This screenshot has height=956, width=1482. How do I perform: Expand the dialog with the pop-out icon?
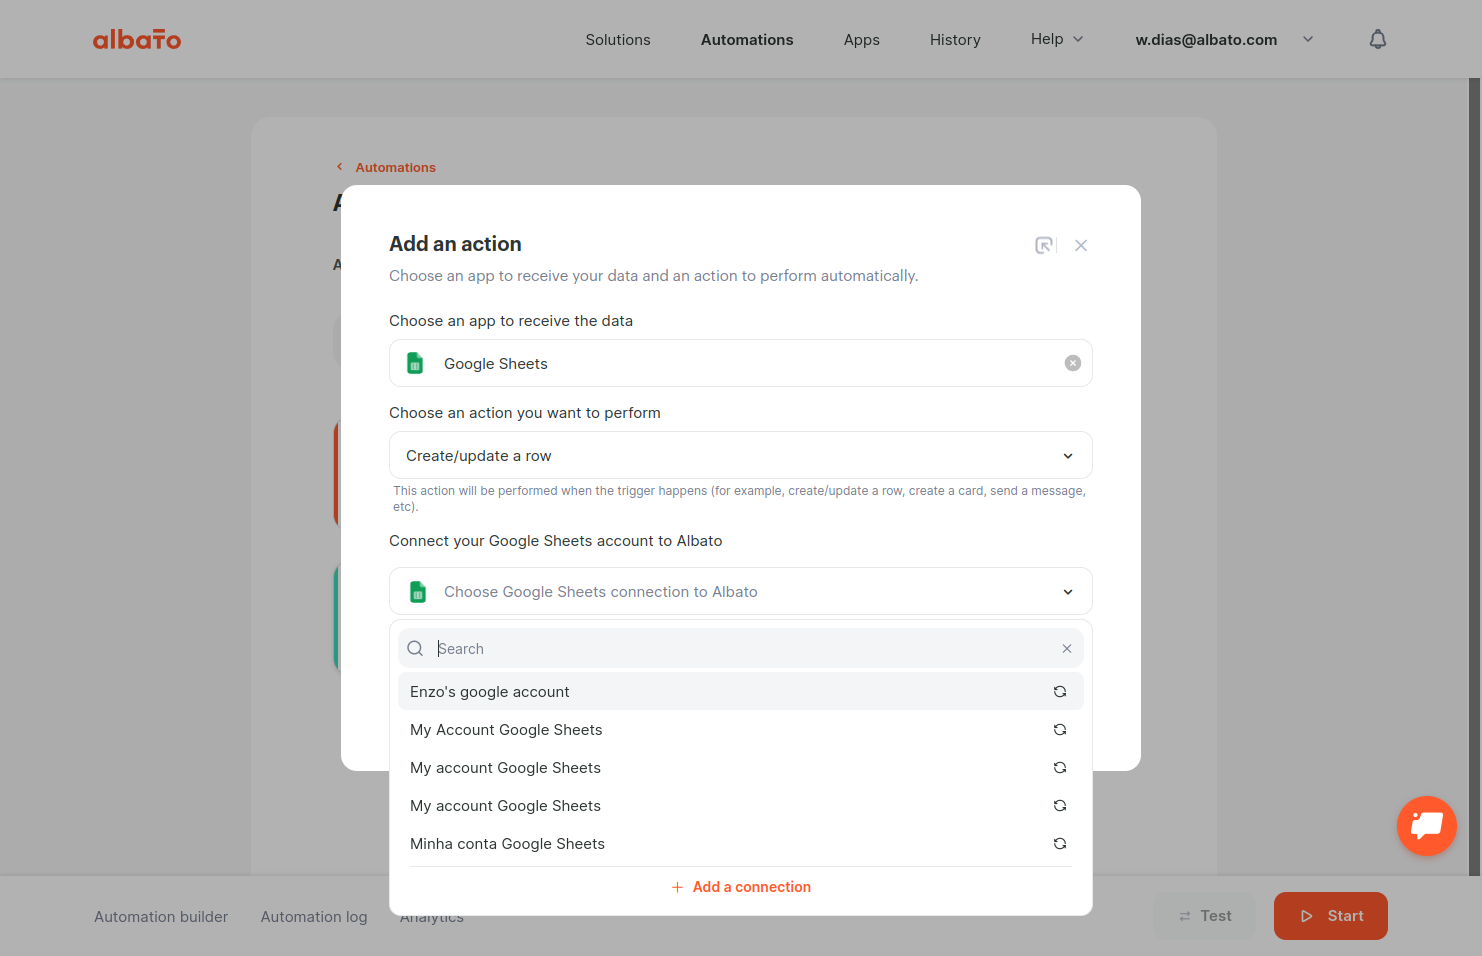point(1044,245)
